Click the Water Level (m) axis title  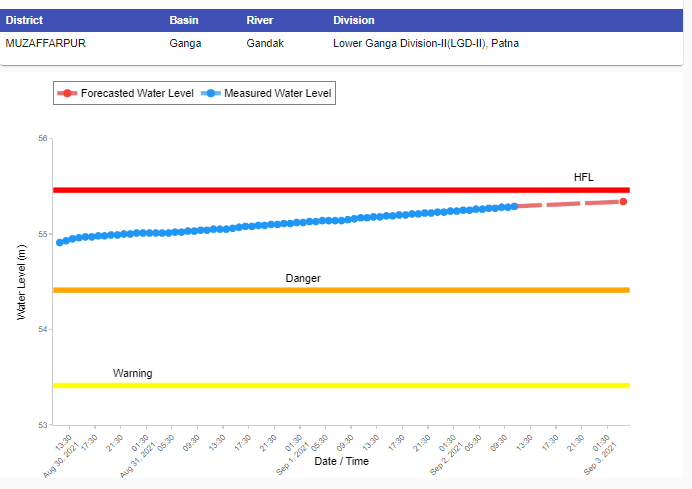(21, 282)
